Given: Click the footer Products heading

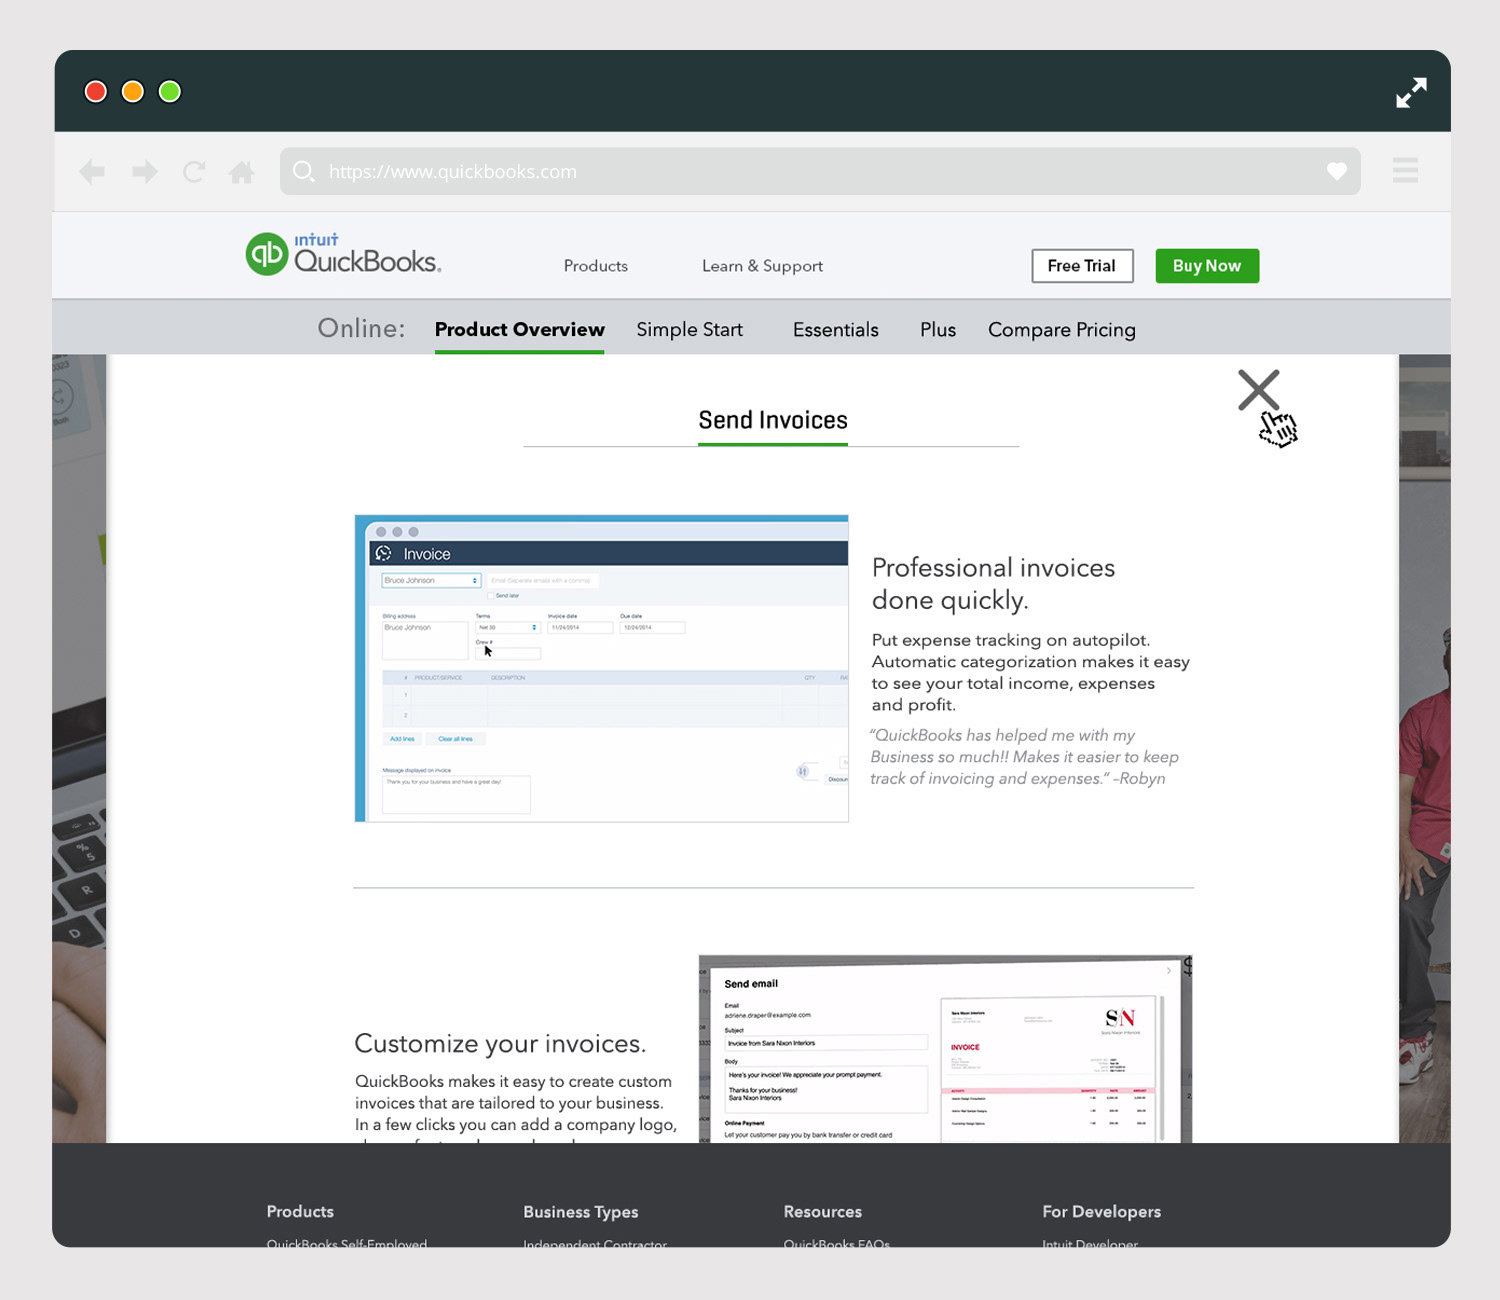Looking at the screenshot, I should pyautogui.click(x=300, y=1211).
